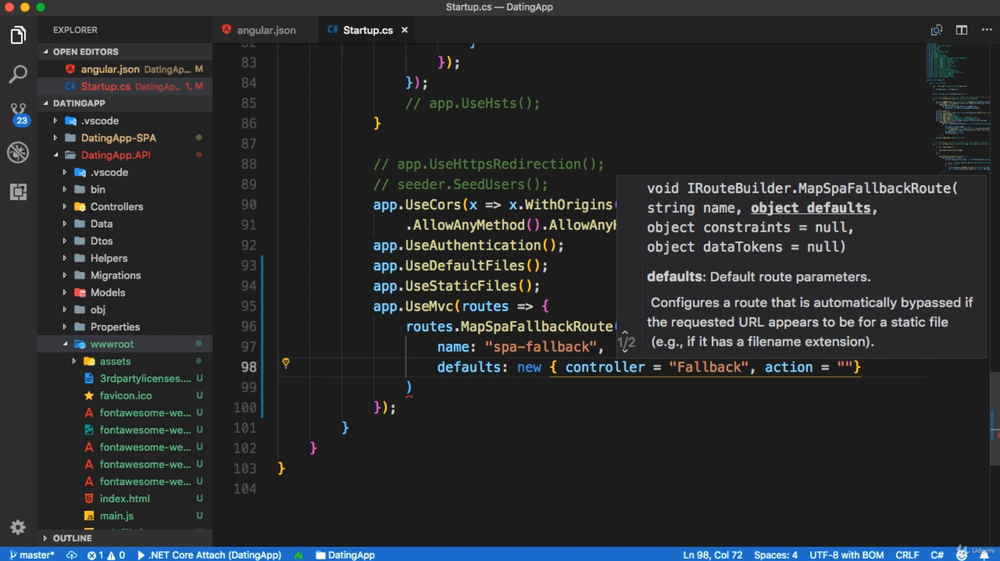Expand the OUTLINE section
This screenshot has width=1000, height=561.
click(72, 538)
